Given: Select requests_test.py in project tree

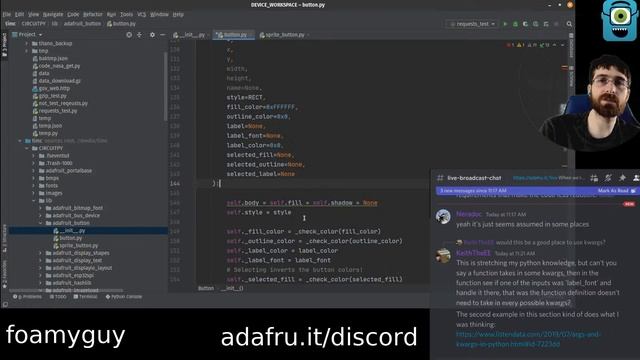Looking at the screenshot, I should click(x=58, y=111).
